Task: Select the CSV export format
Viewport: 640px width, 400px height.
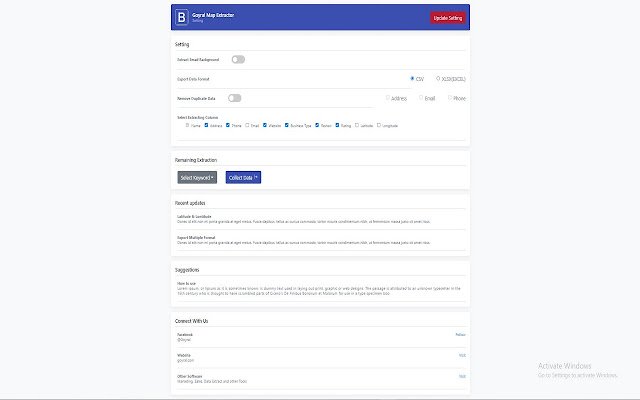Action: 412,78
